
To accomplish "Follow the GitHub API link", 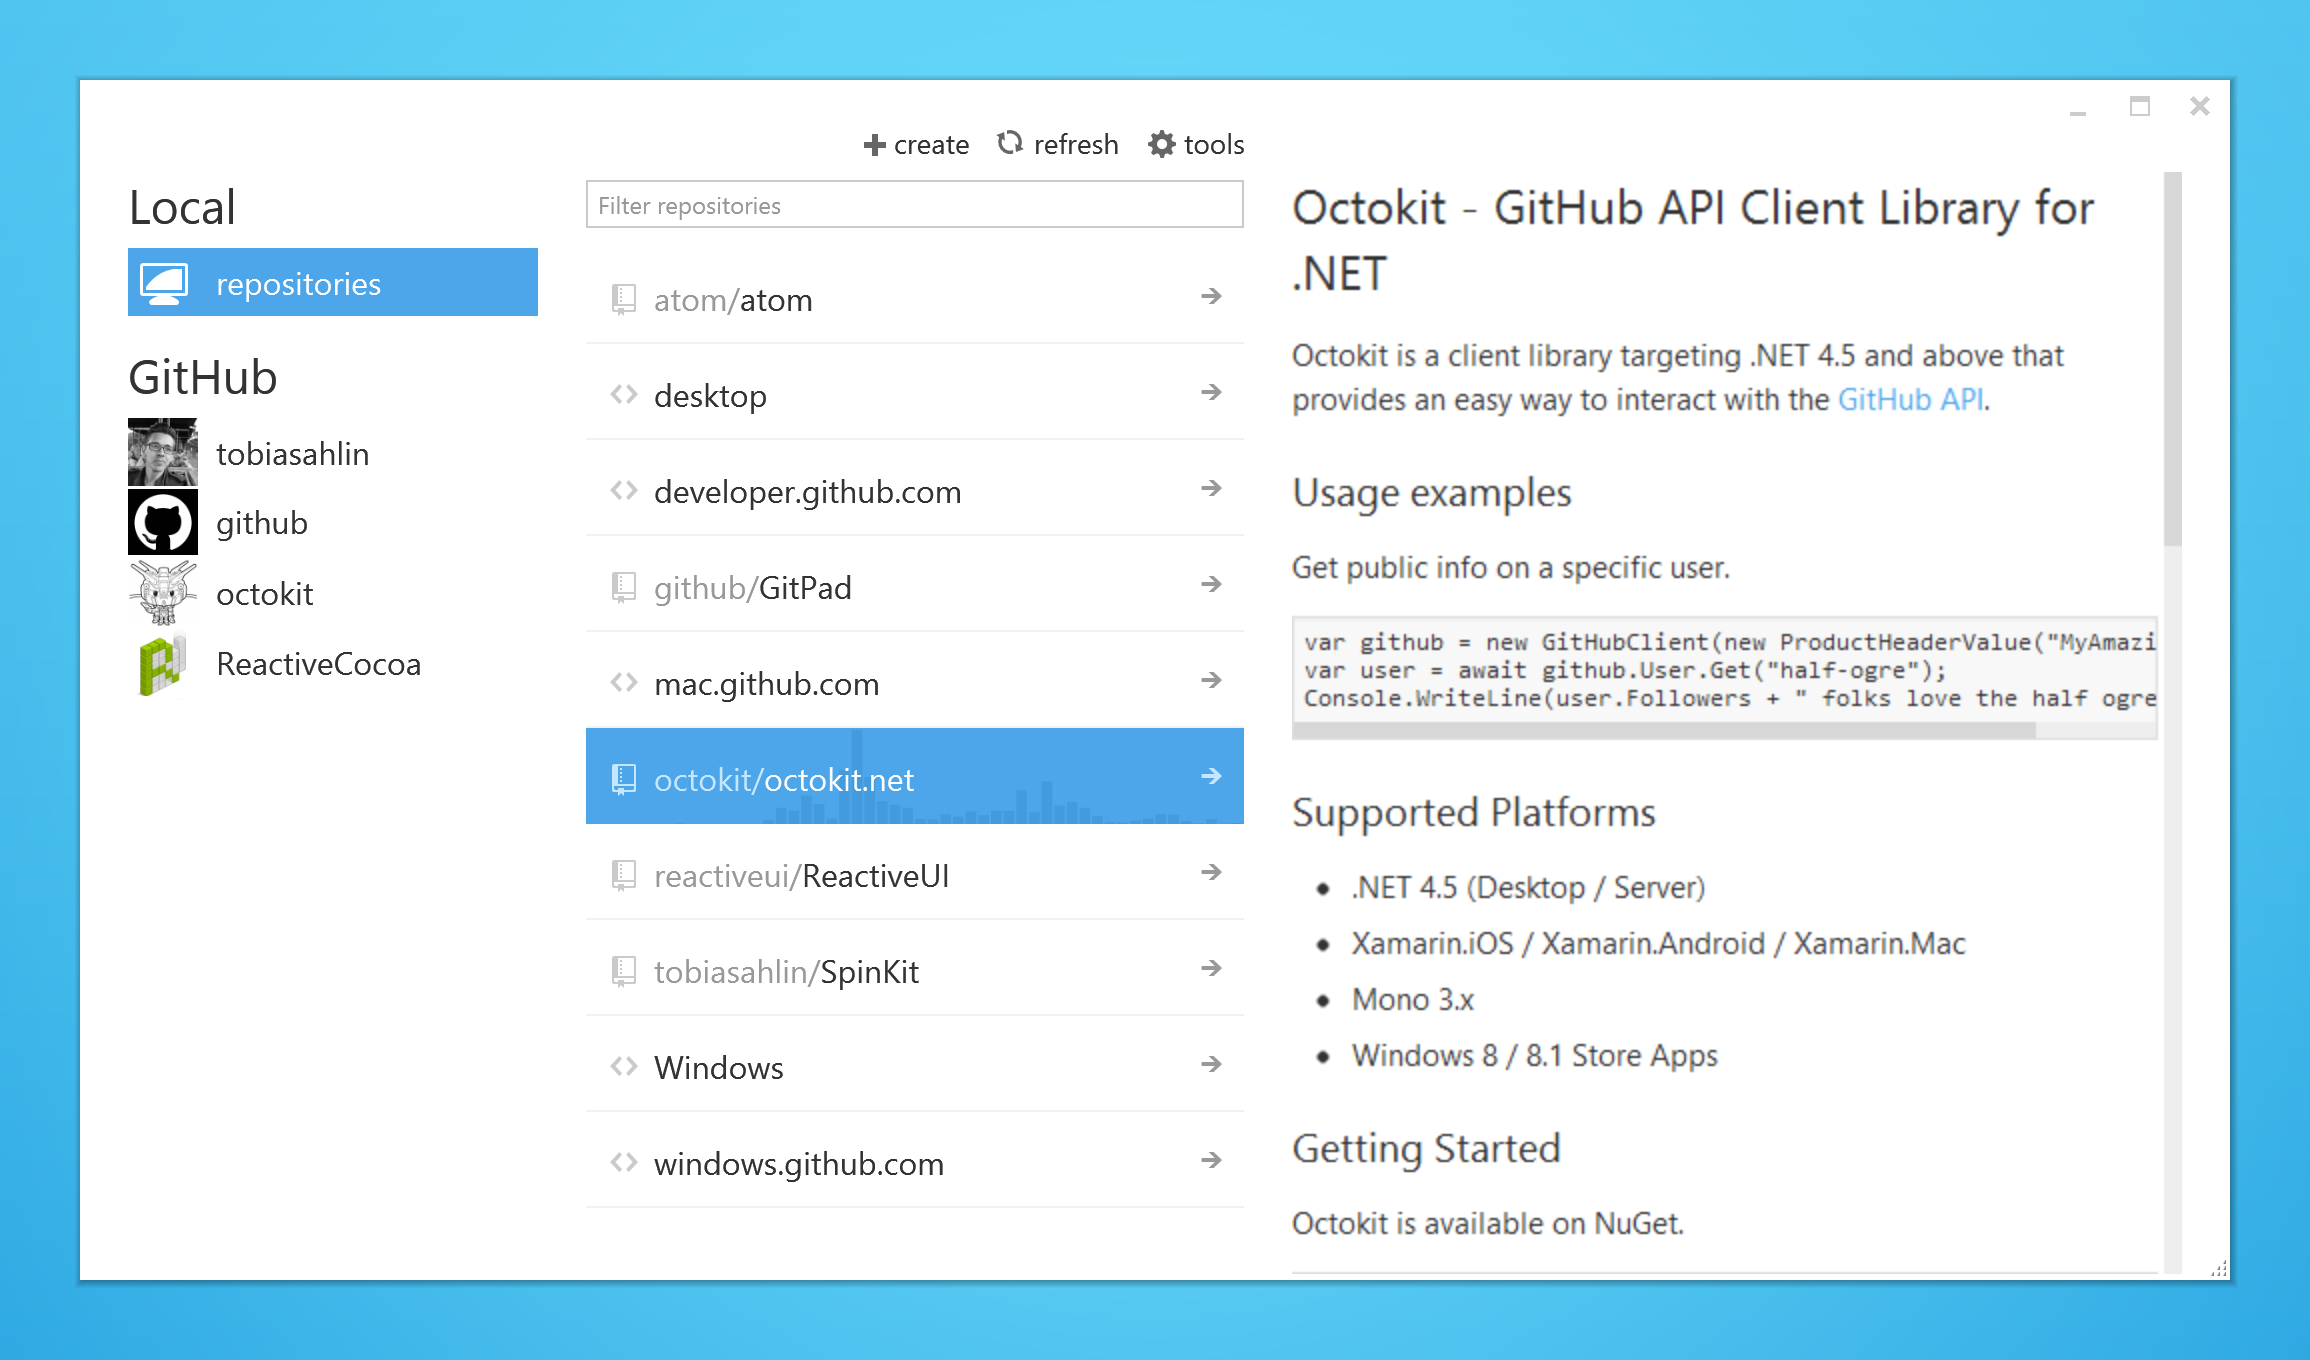I will click(1911, 399).
